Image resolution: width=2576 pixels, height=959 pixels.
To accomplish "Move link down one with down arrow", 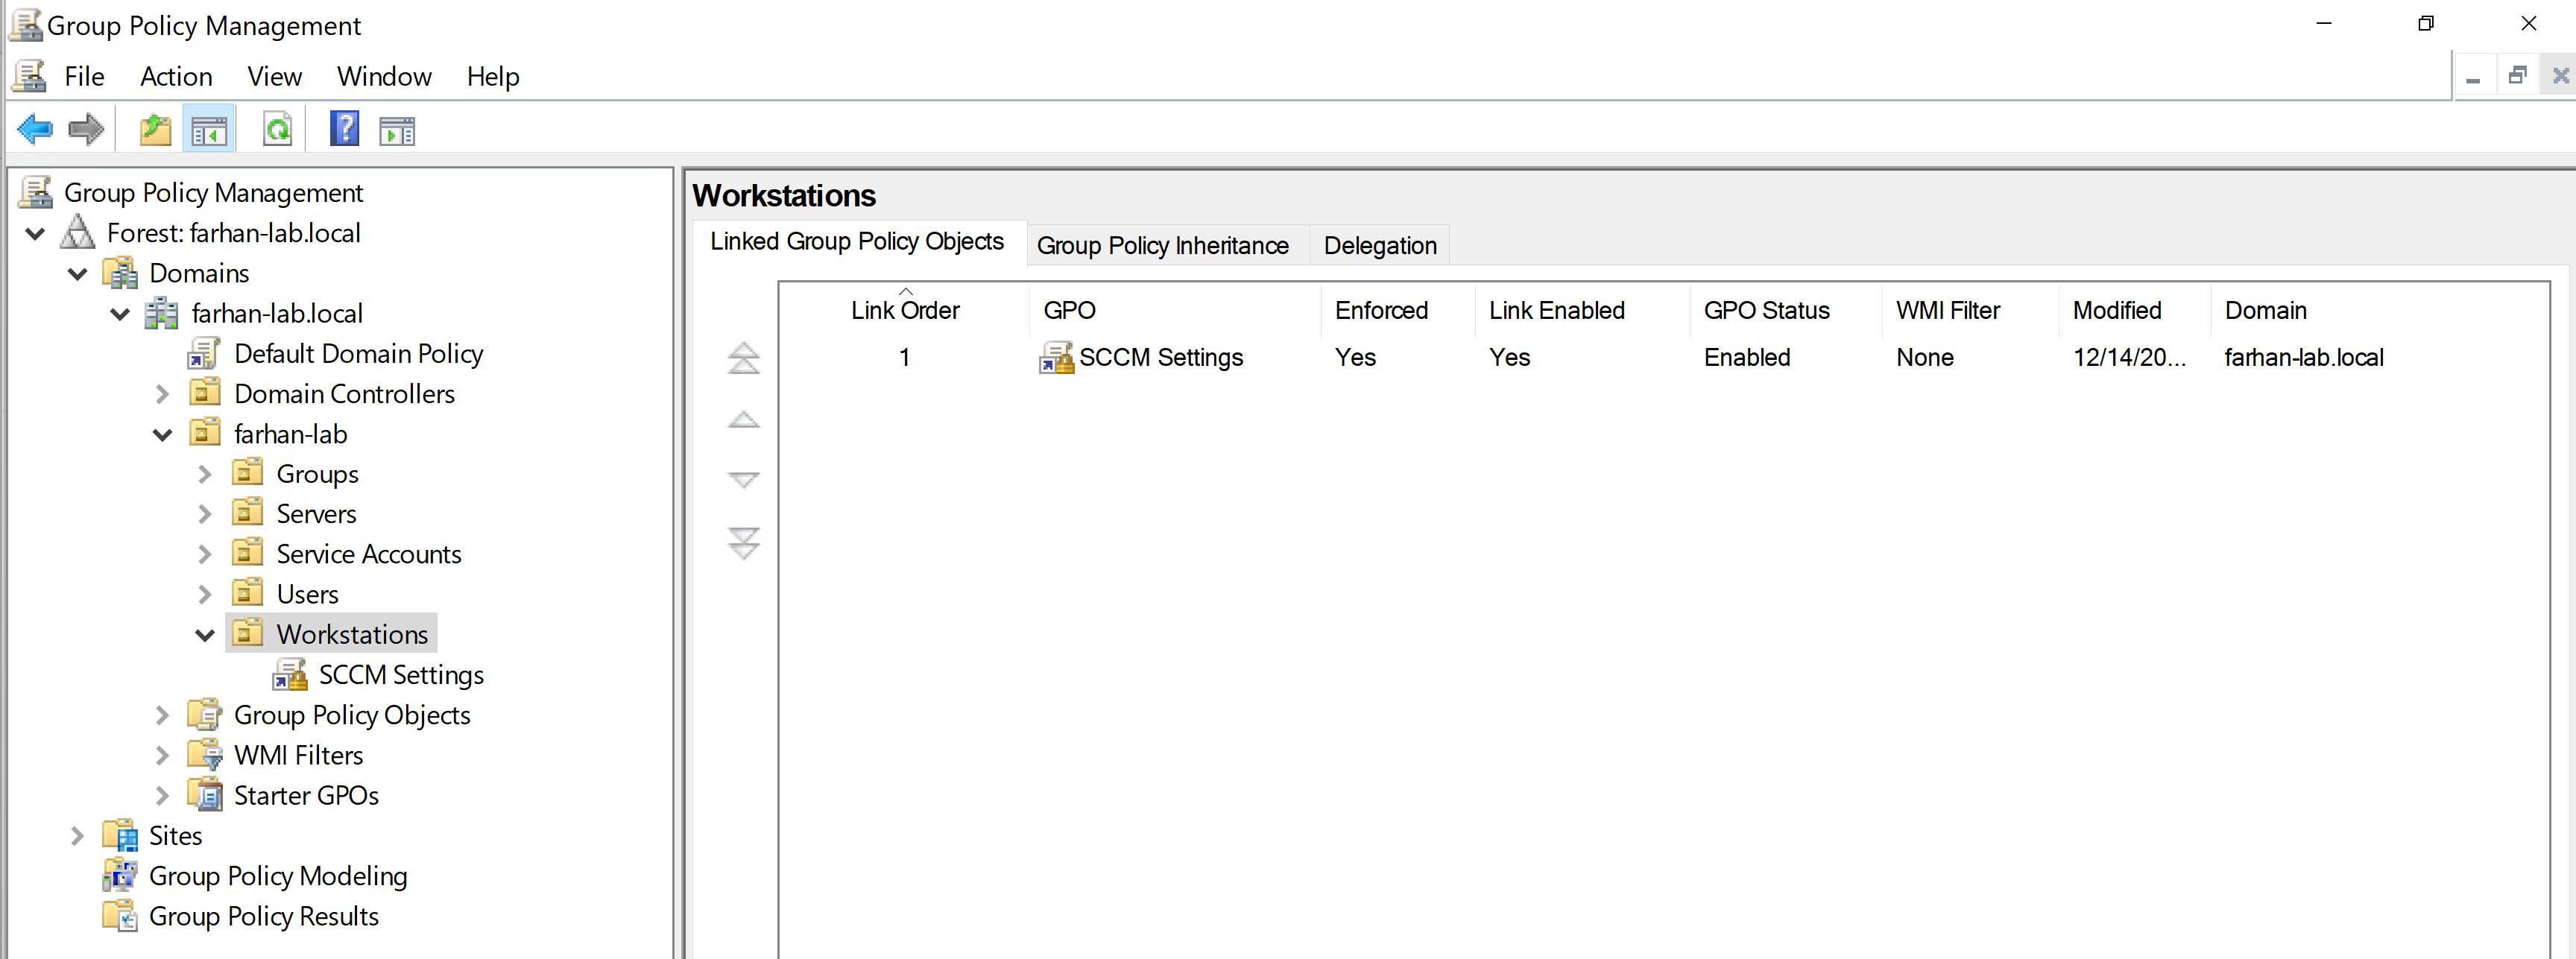I will [x=743, y=480].
